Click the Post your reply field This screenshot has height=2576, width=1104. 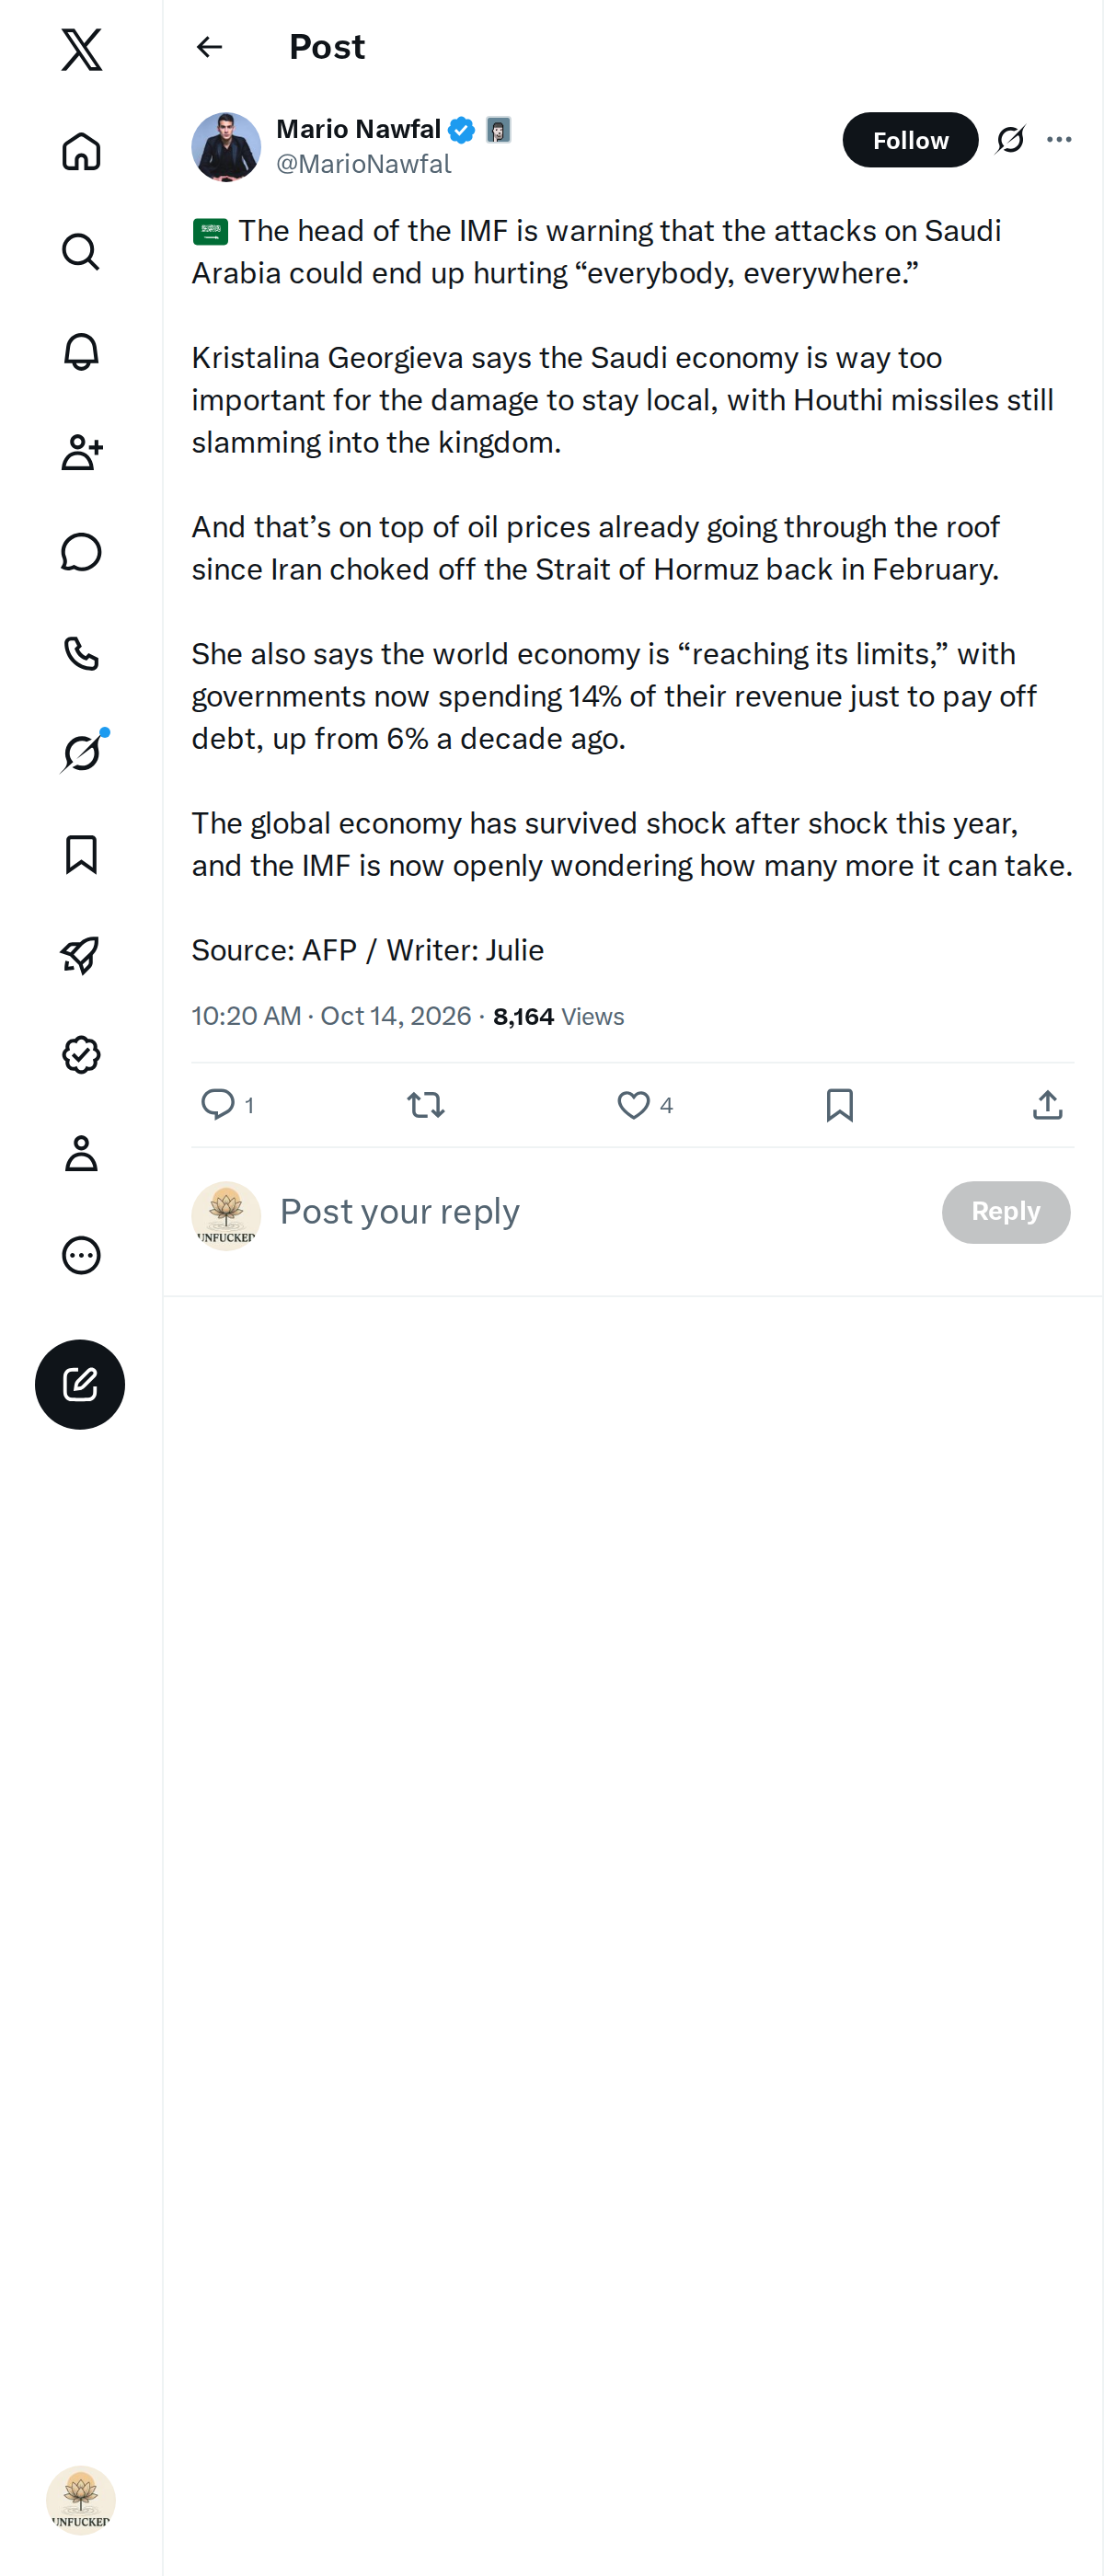pyautogui.click(x=600, y=1212)
